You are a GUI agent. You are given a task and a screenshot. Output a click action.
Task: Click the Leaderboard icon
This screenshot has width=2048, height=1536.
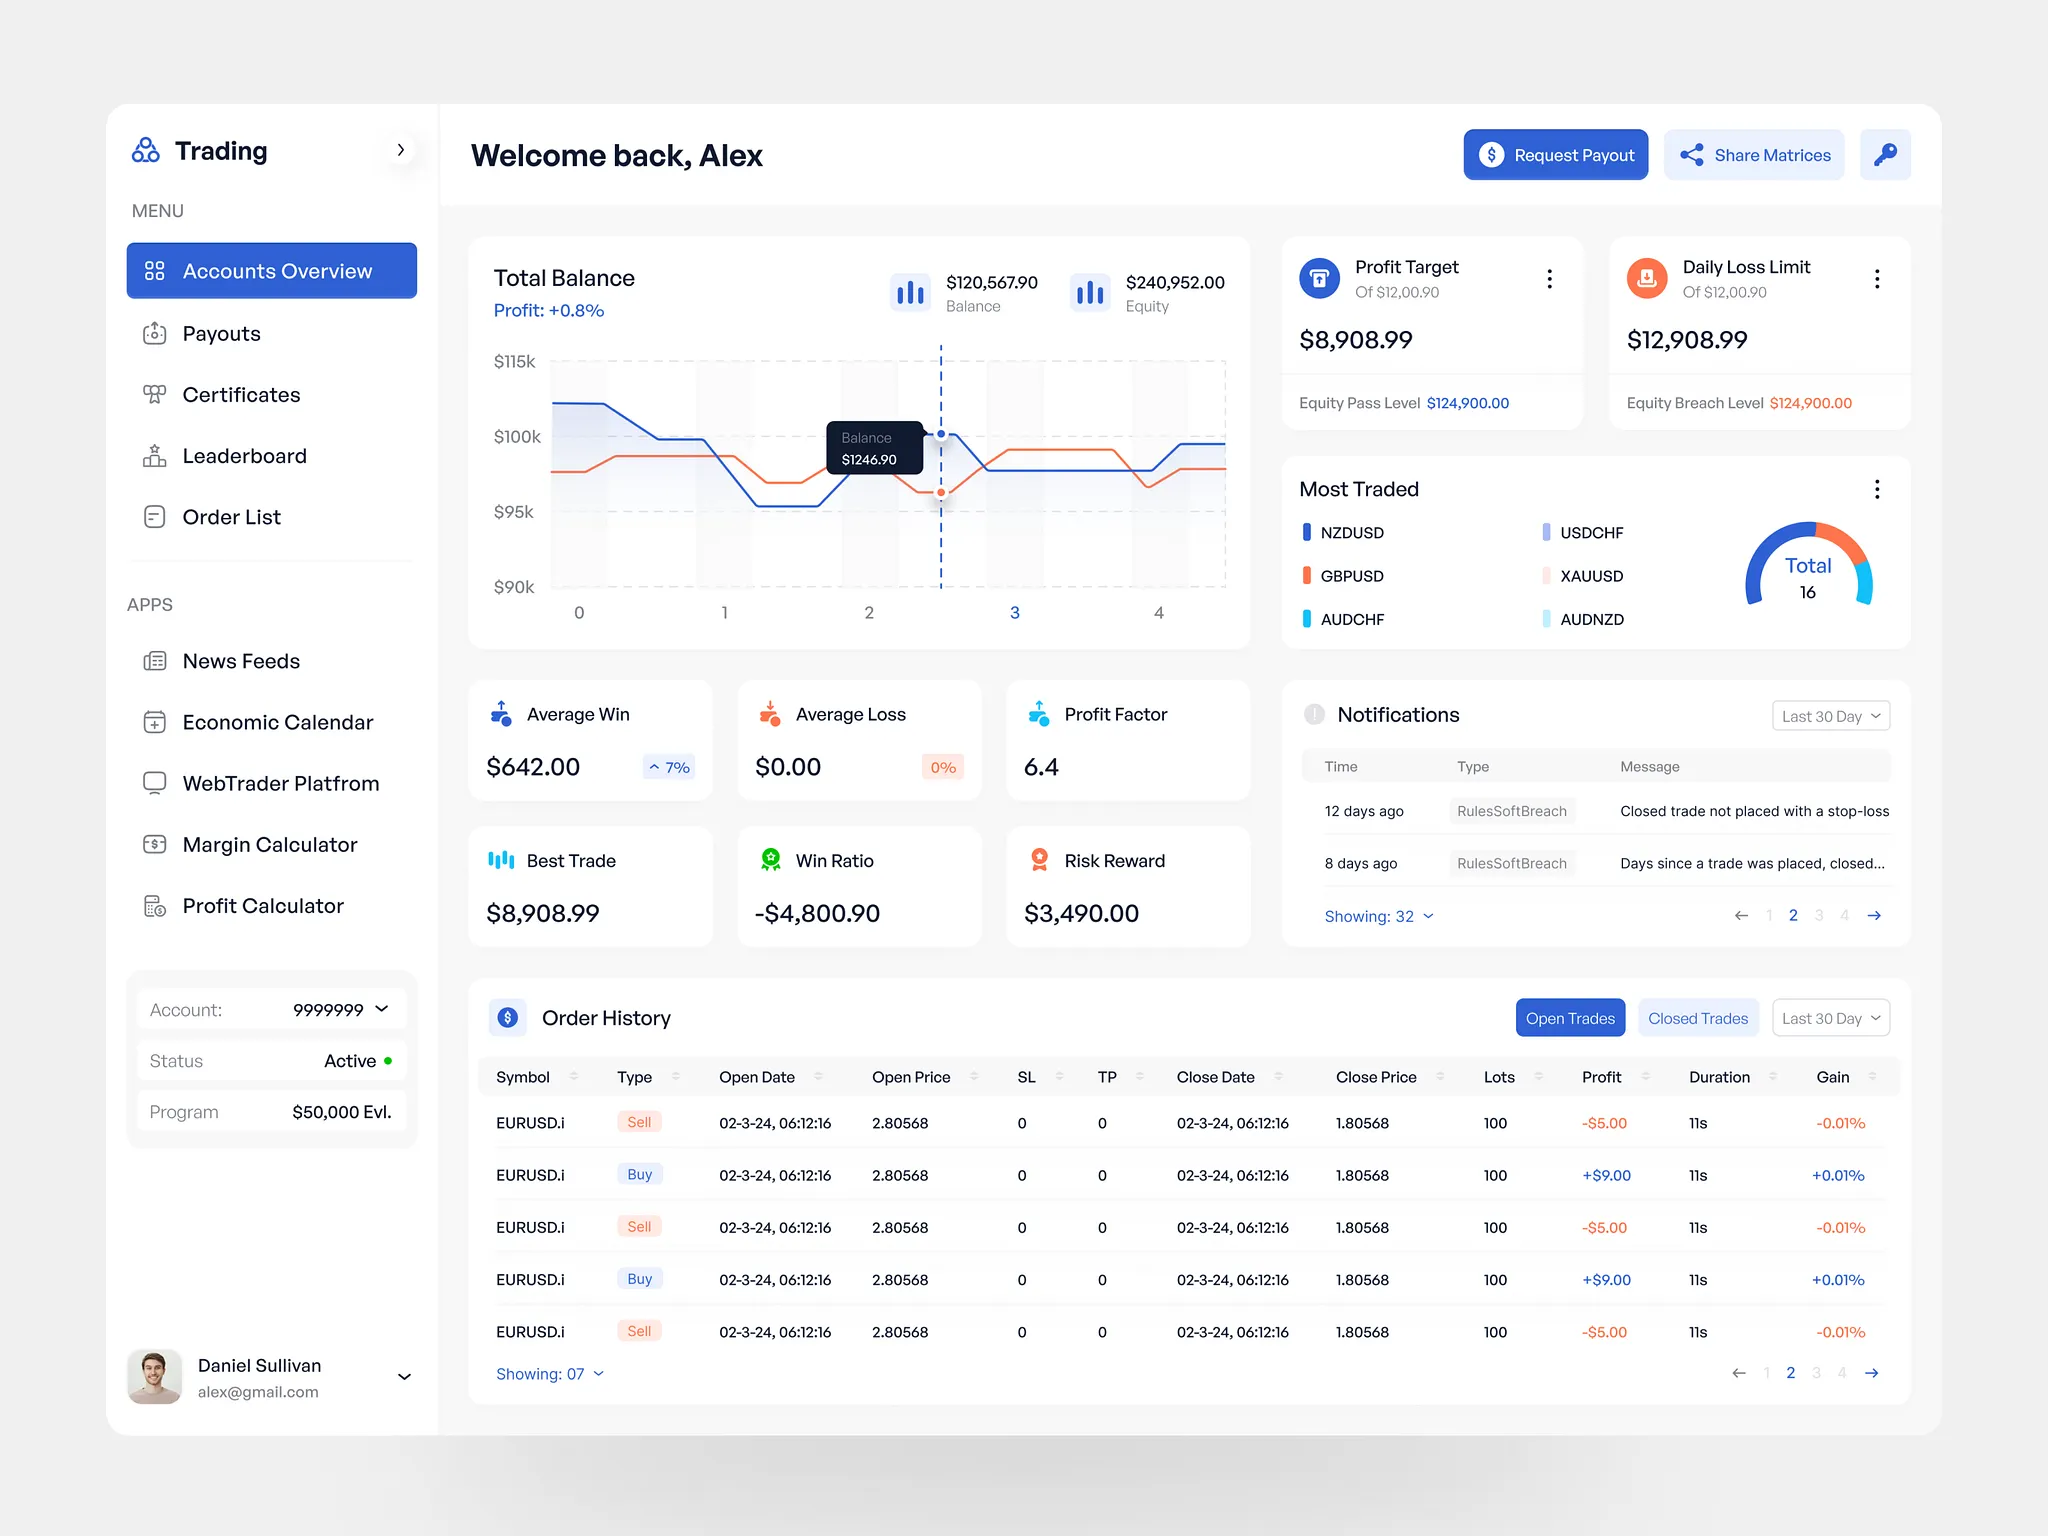(156, 456)
